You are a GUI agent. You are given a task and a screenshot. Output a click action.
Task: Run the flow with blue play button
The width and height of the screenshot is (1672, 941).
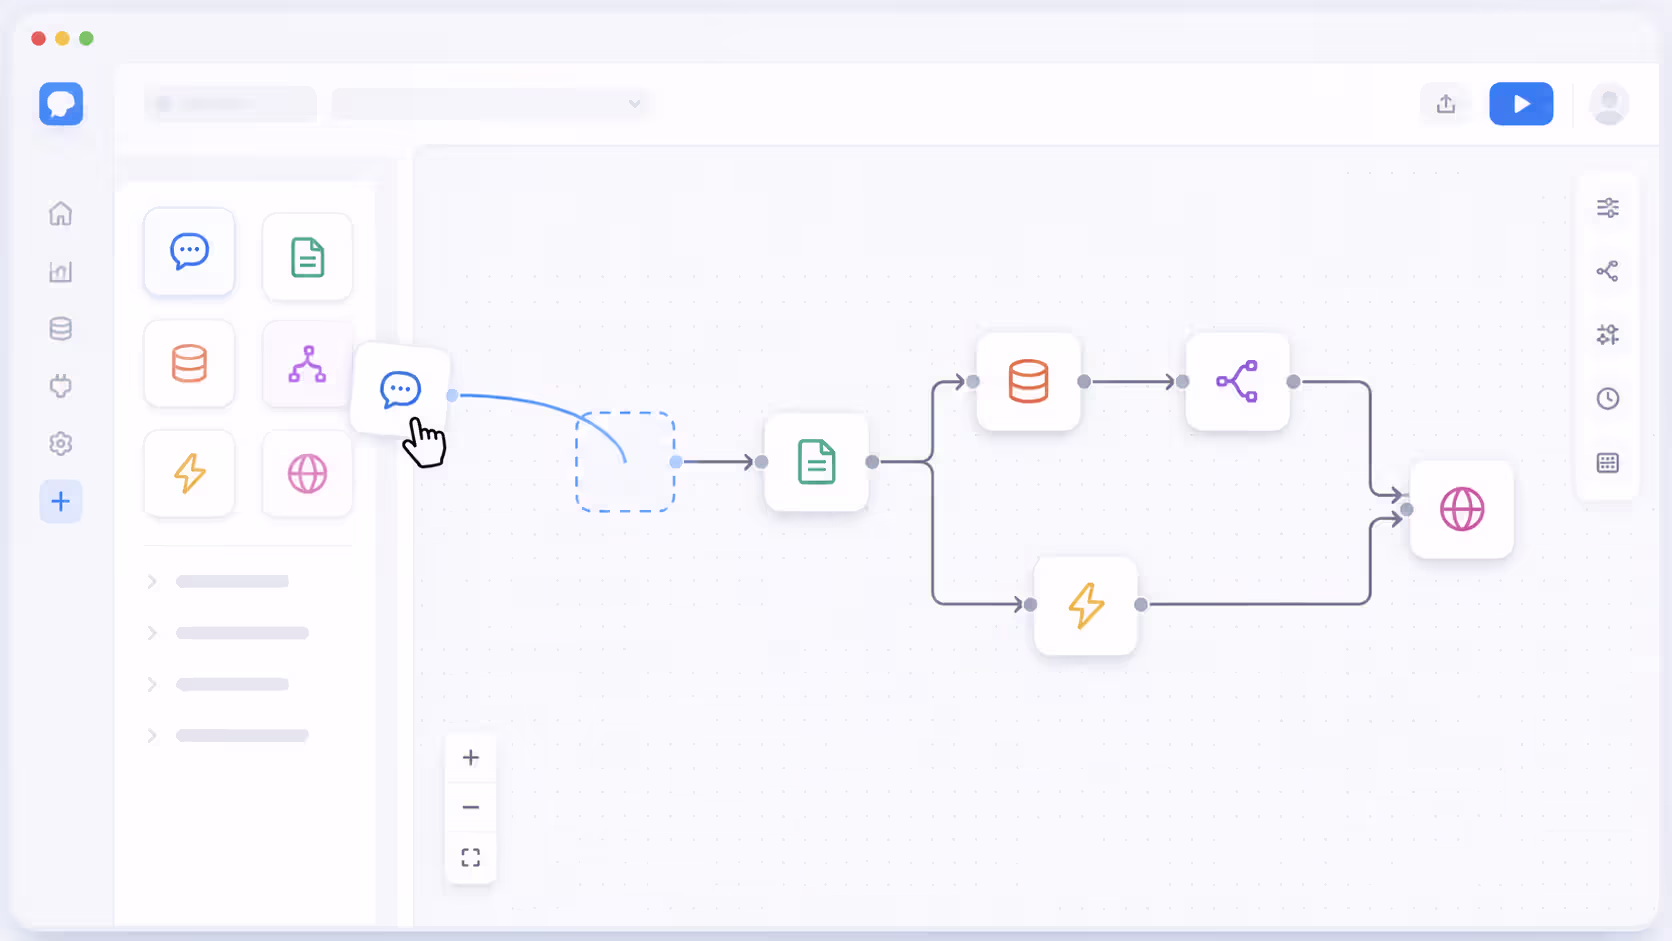[x=1521, y=104]
